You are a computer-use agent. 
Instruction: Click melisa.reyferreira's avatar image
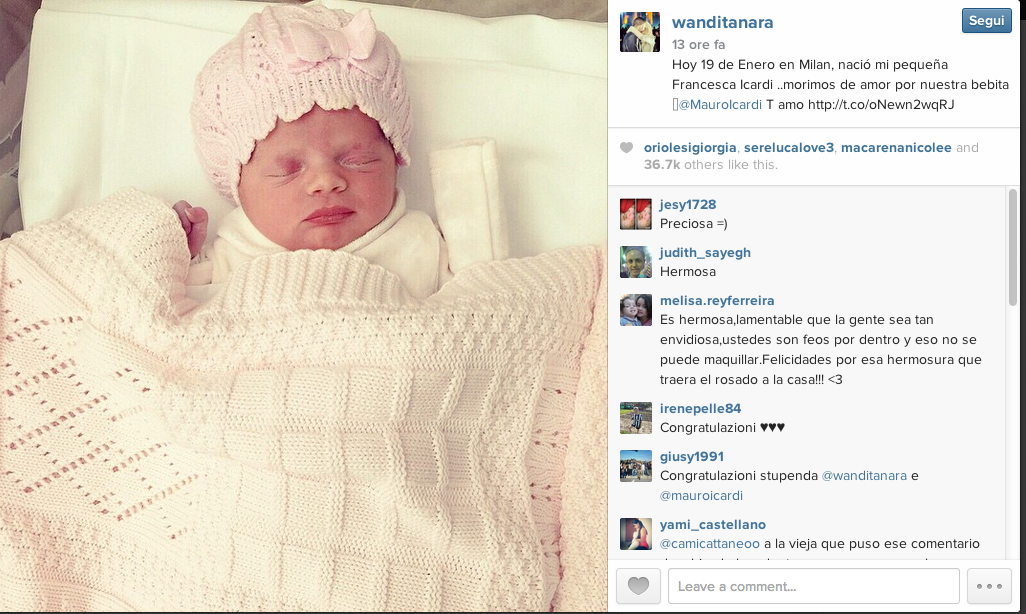tap(636, 310)
